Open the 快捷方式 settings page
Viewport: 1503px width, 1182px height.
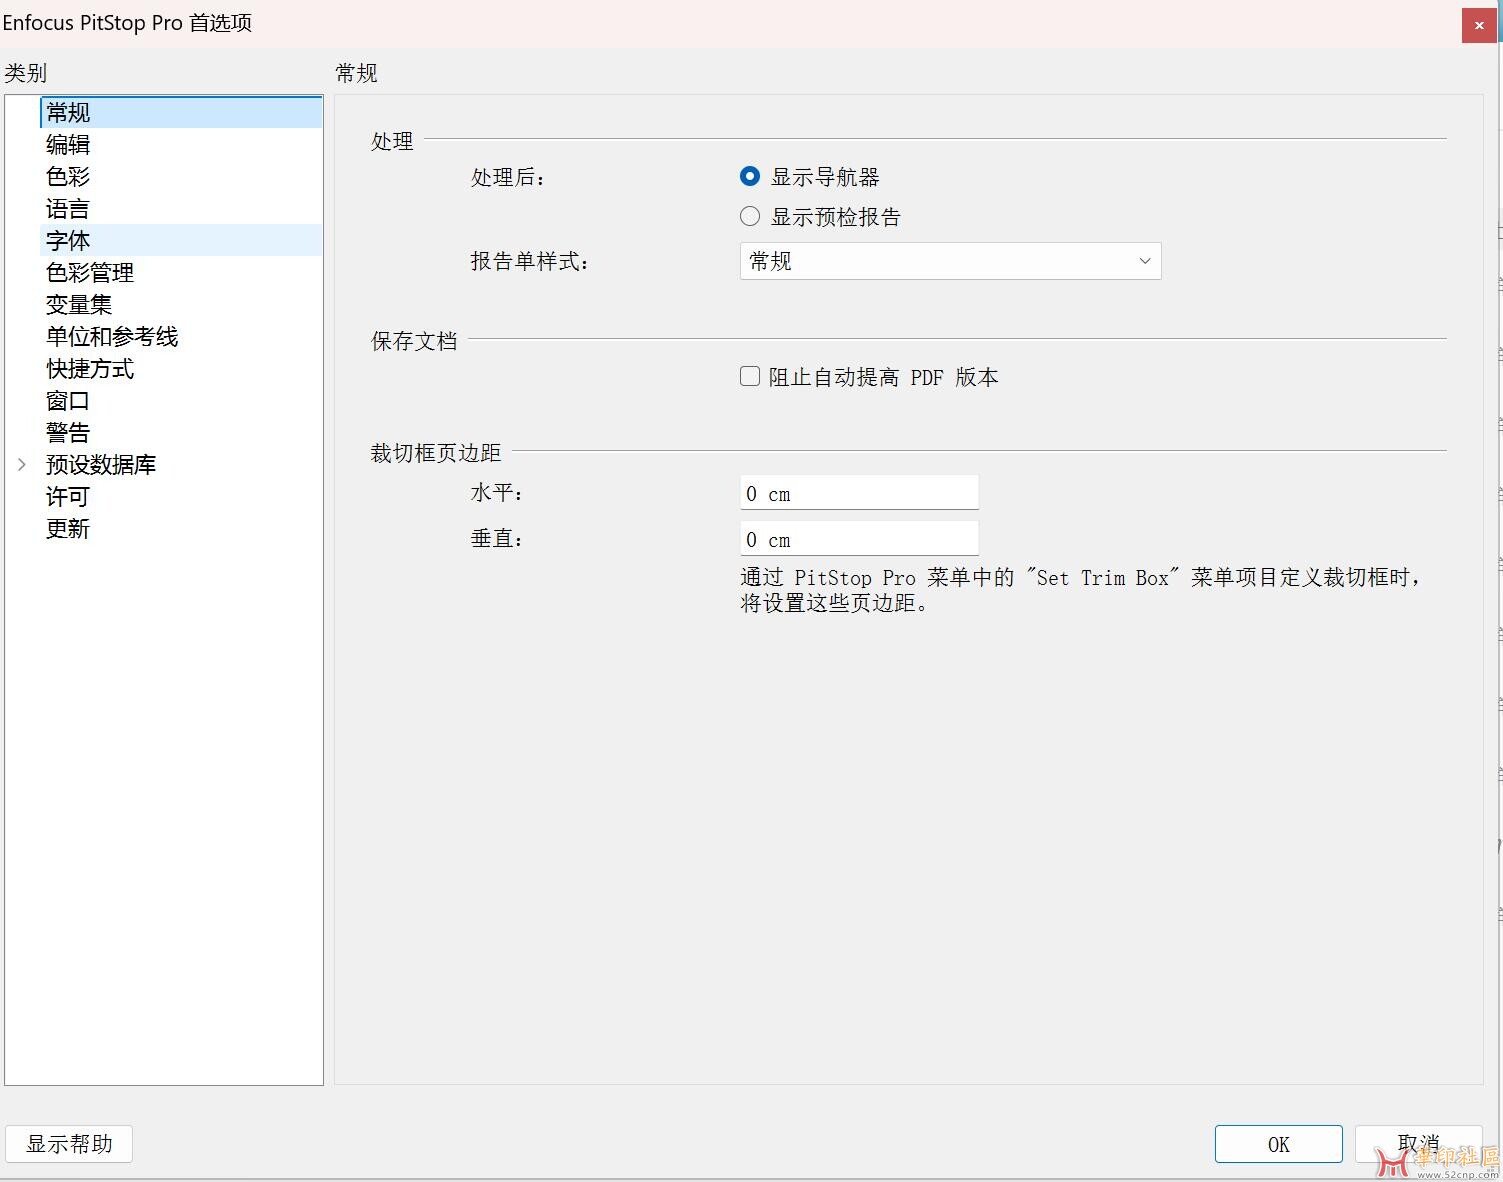(89, 369)
